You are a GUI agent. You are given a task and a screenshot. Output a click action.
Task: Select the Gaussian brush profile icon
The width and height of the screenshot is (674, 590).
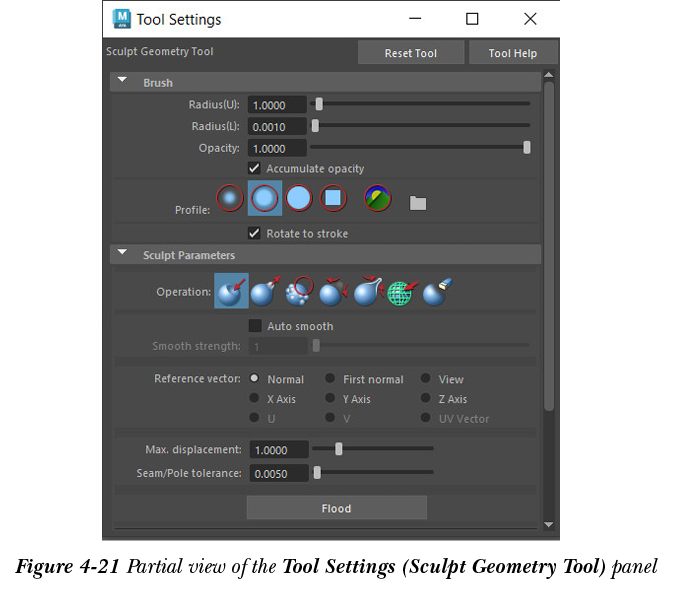[231, 198]
